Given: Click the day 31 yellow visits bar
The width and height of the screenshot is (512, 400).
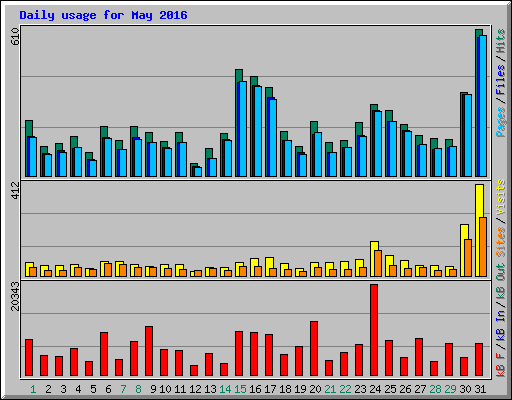Looking at the screenshot, I should [478, 230].
